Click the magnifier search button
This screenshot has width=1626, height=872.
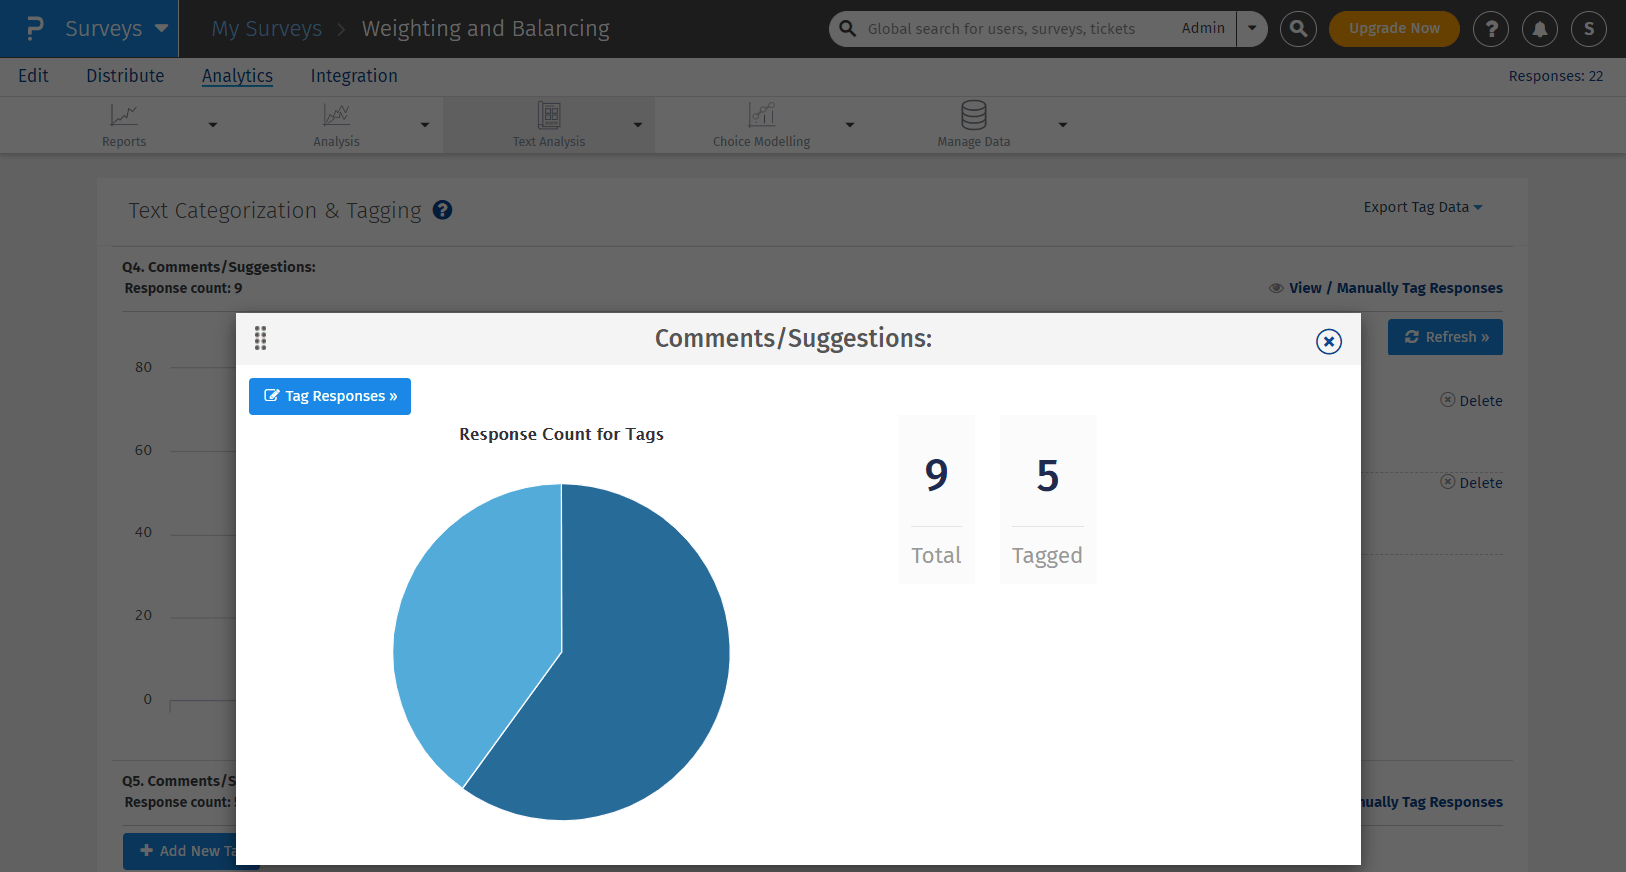pyautogui.click(x=1298, y=29)
